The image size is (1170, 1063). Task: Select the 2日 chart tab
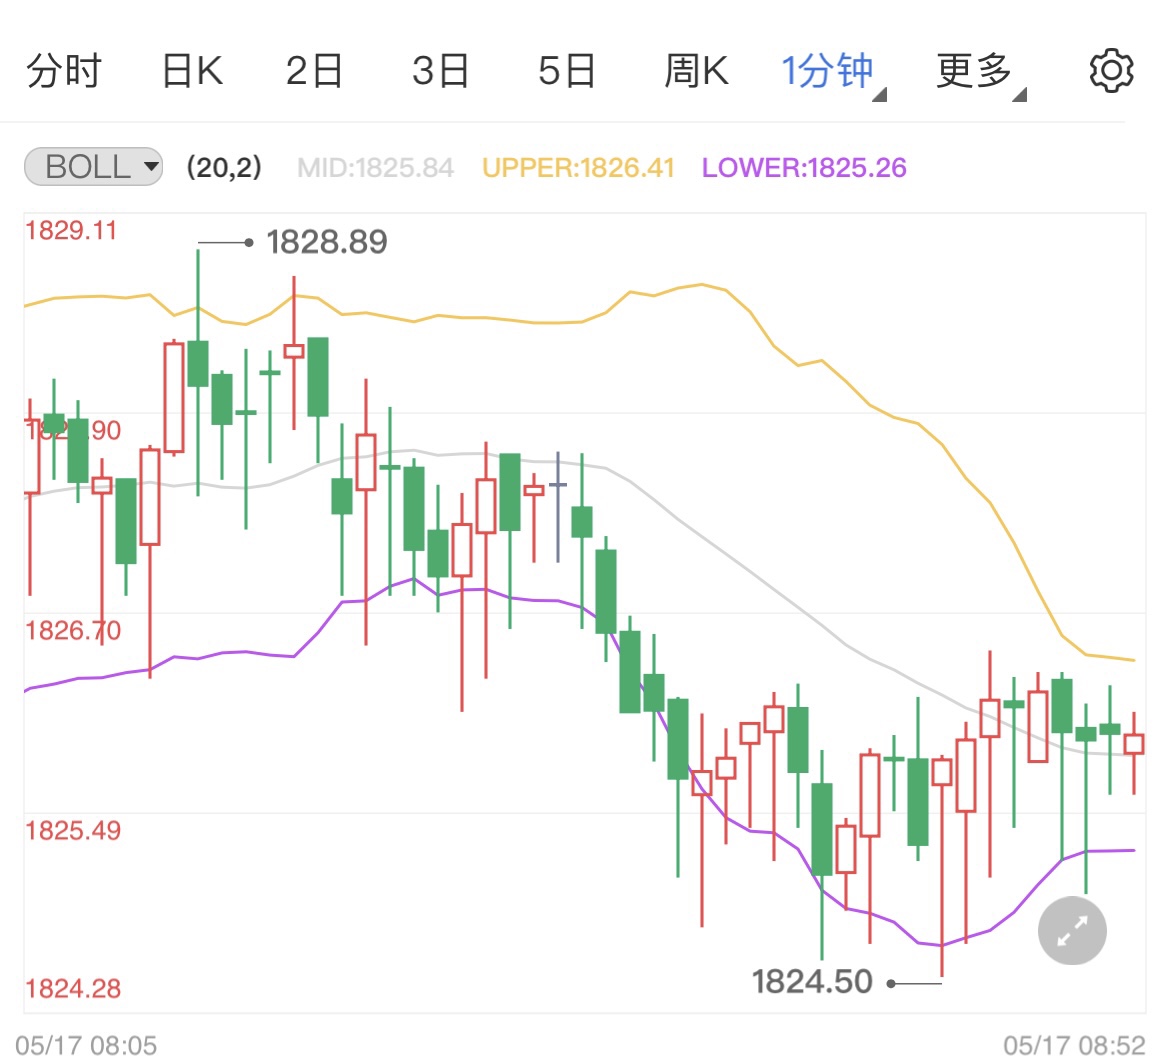[x=314, y=72]
